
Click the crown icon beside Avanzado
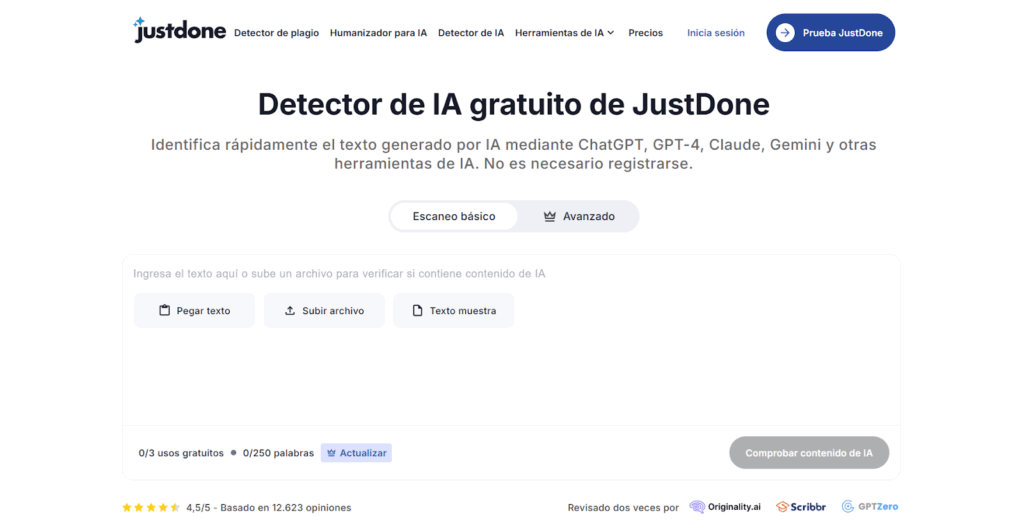pos(550,216)
